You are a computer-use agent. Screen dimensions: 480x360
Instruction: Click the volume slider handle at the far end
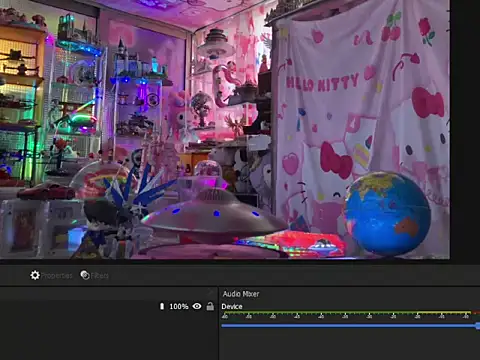478,326
